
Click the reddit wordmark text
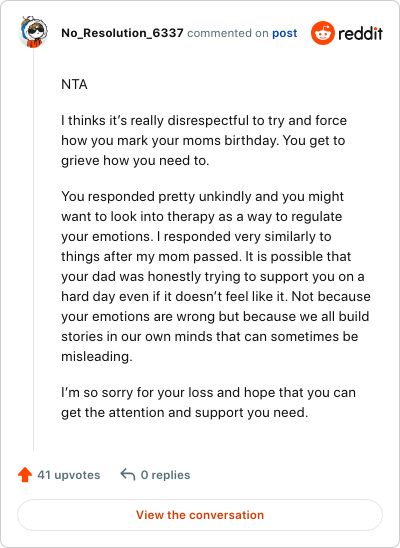coord(361,34)
